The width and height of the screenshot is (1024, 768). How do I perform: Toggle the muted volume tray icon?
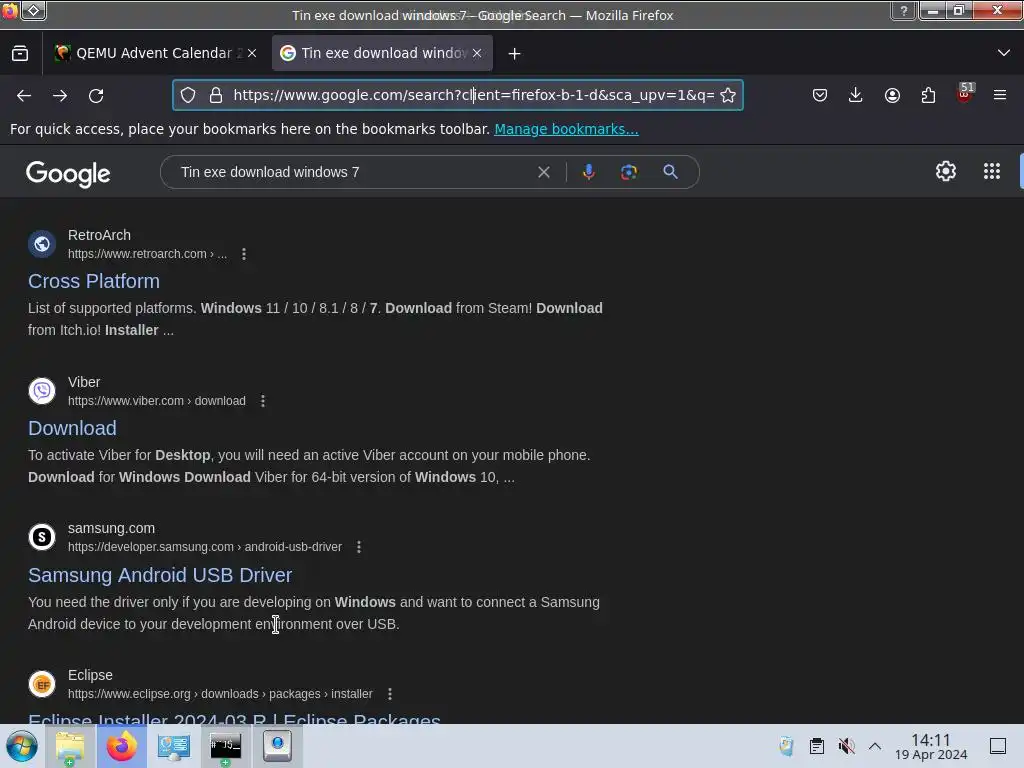pyautogui.click(x=846, y=746)
